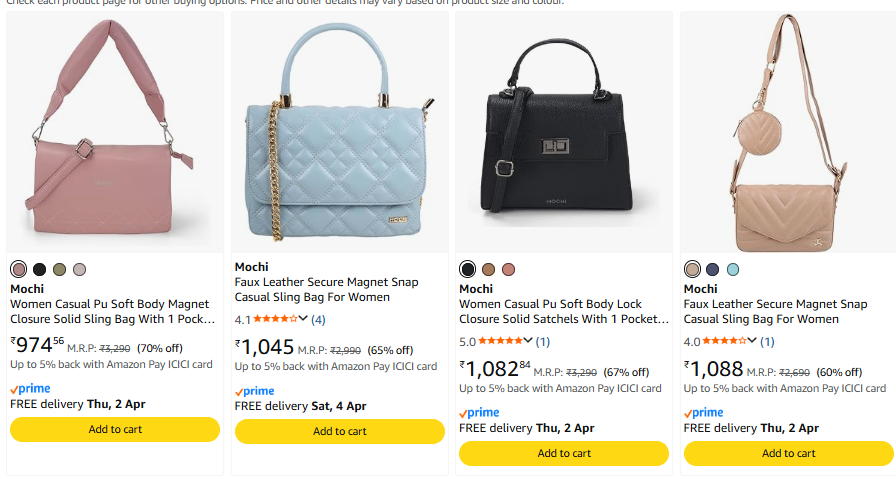Expand the rating popover arrow next to 4.1 stars
This screenshot has height=479, width=896.
tap(303, 319)
